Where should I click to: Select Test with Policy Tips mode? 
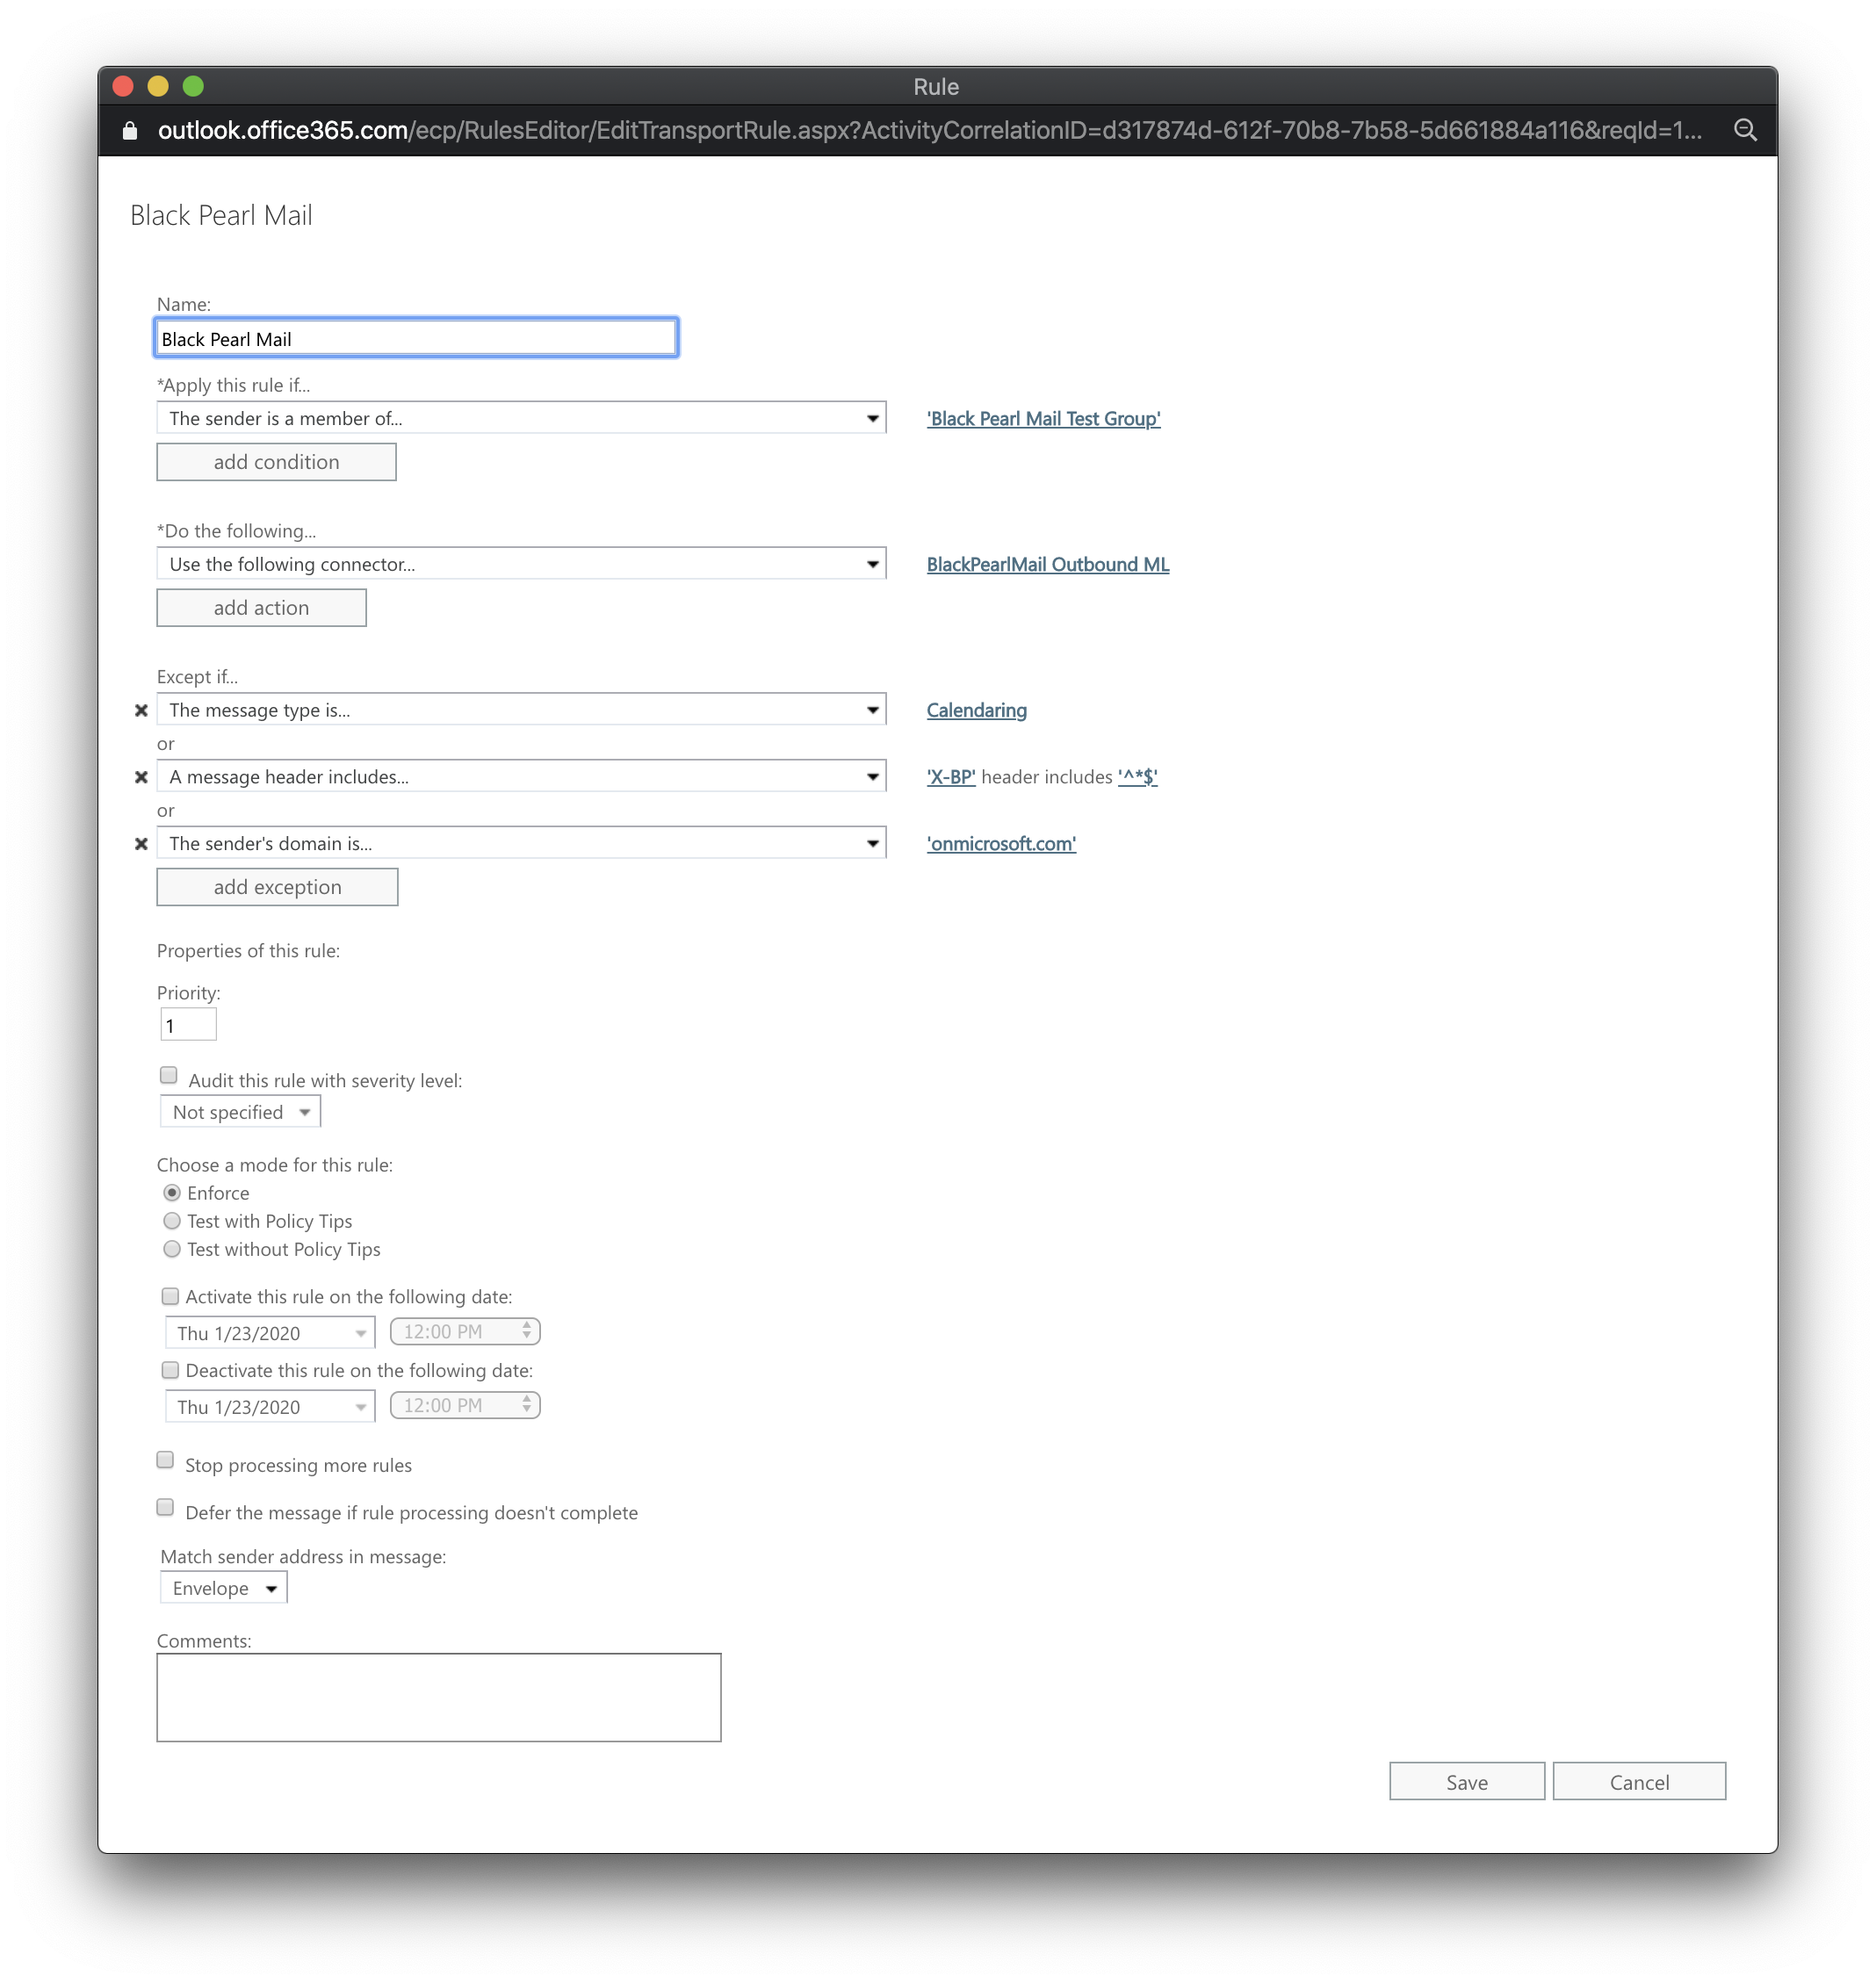[172, 1221]
